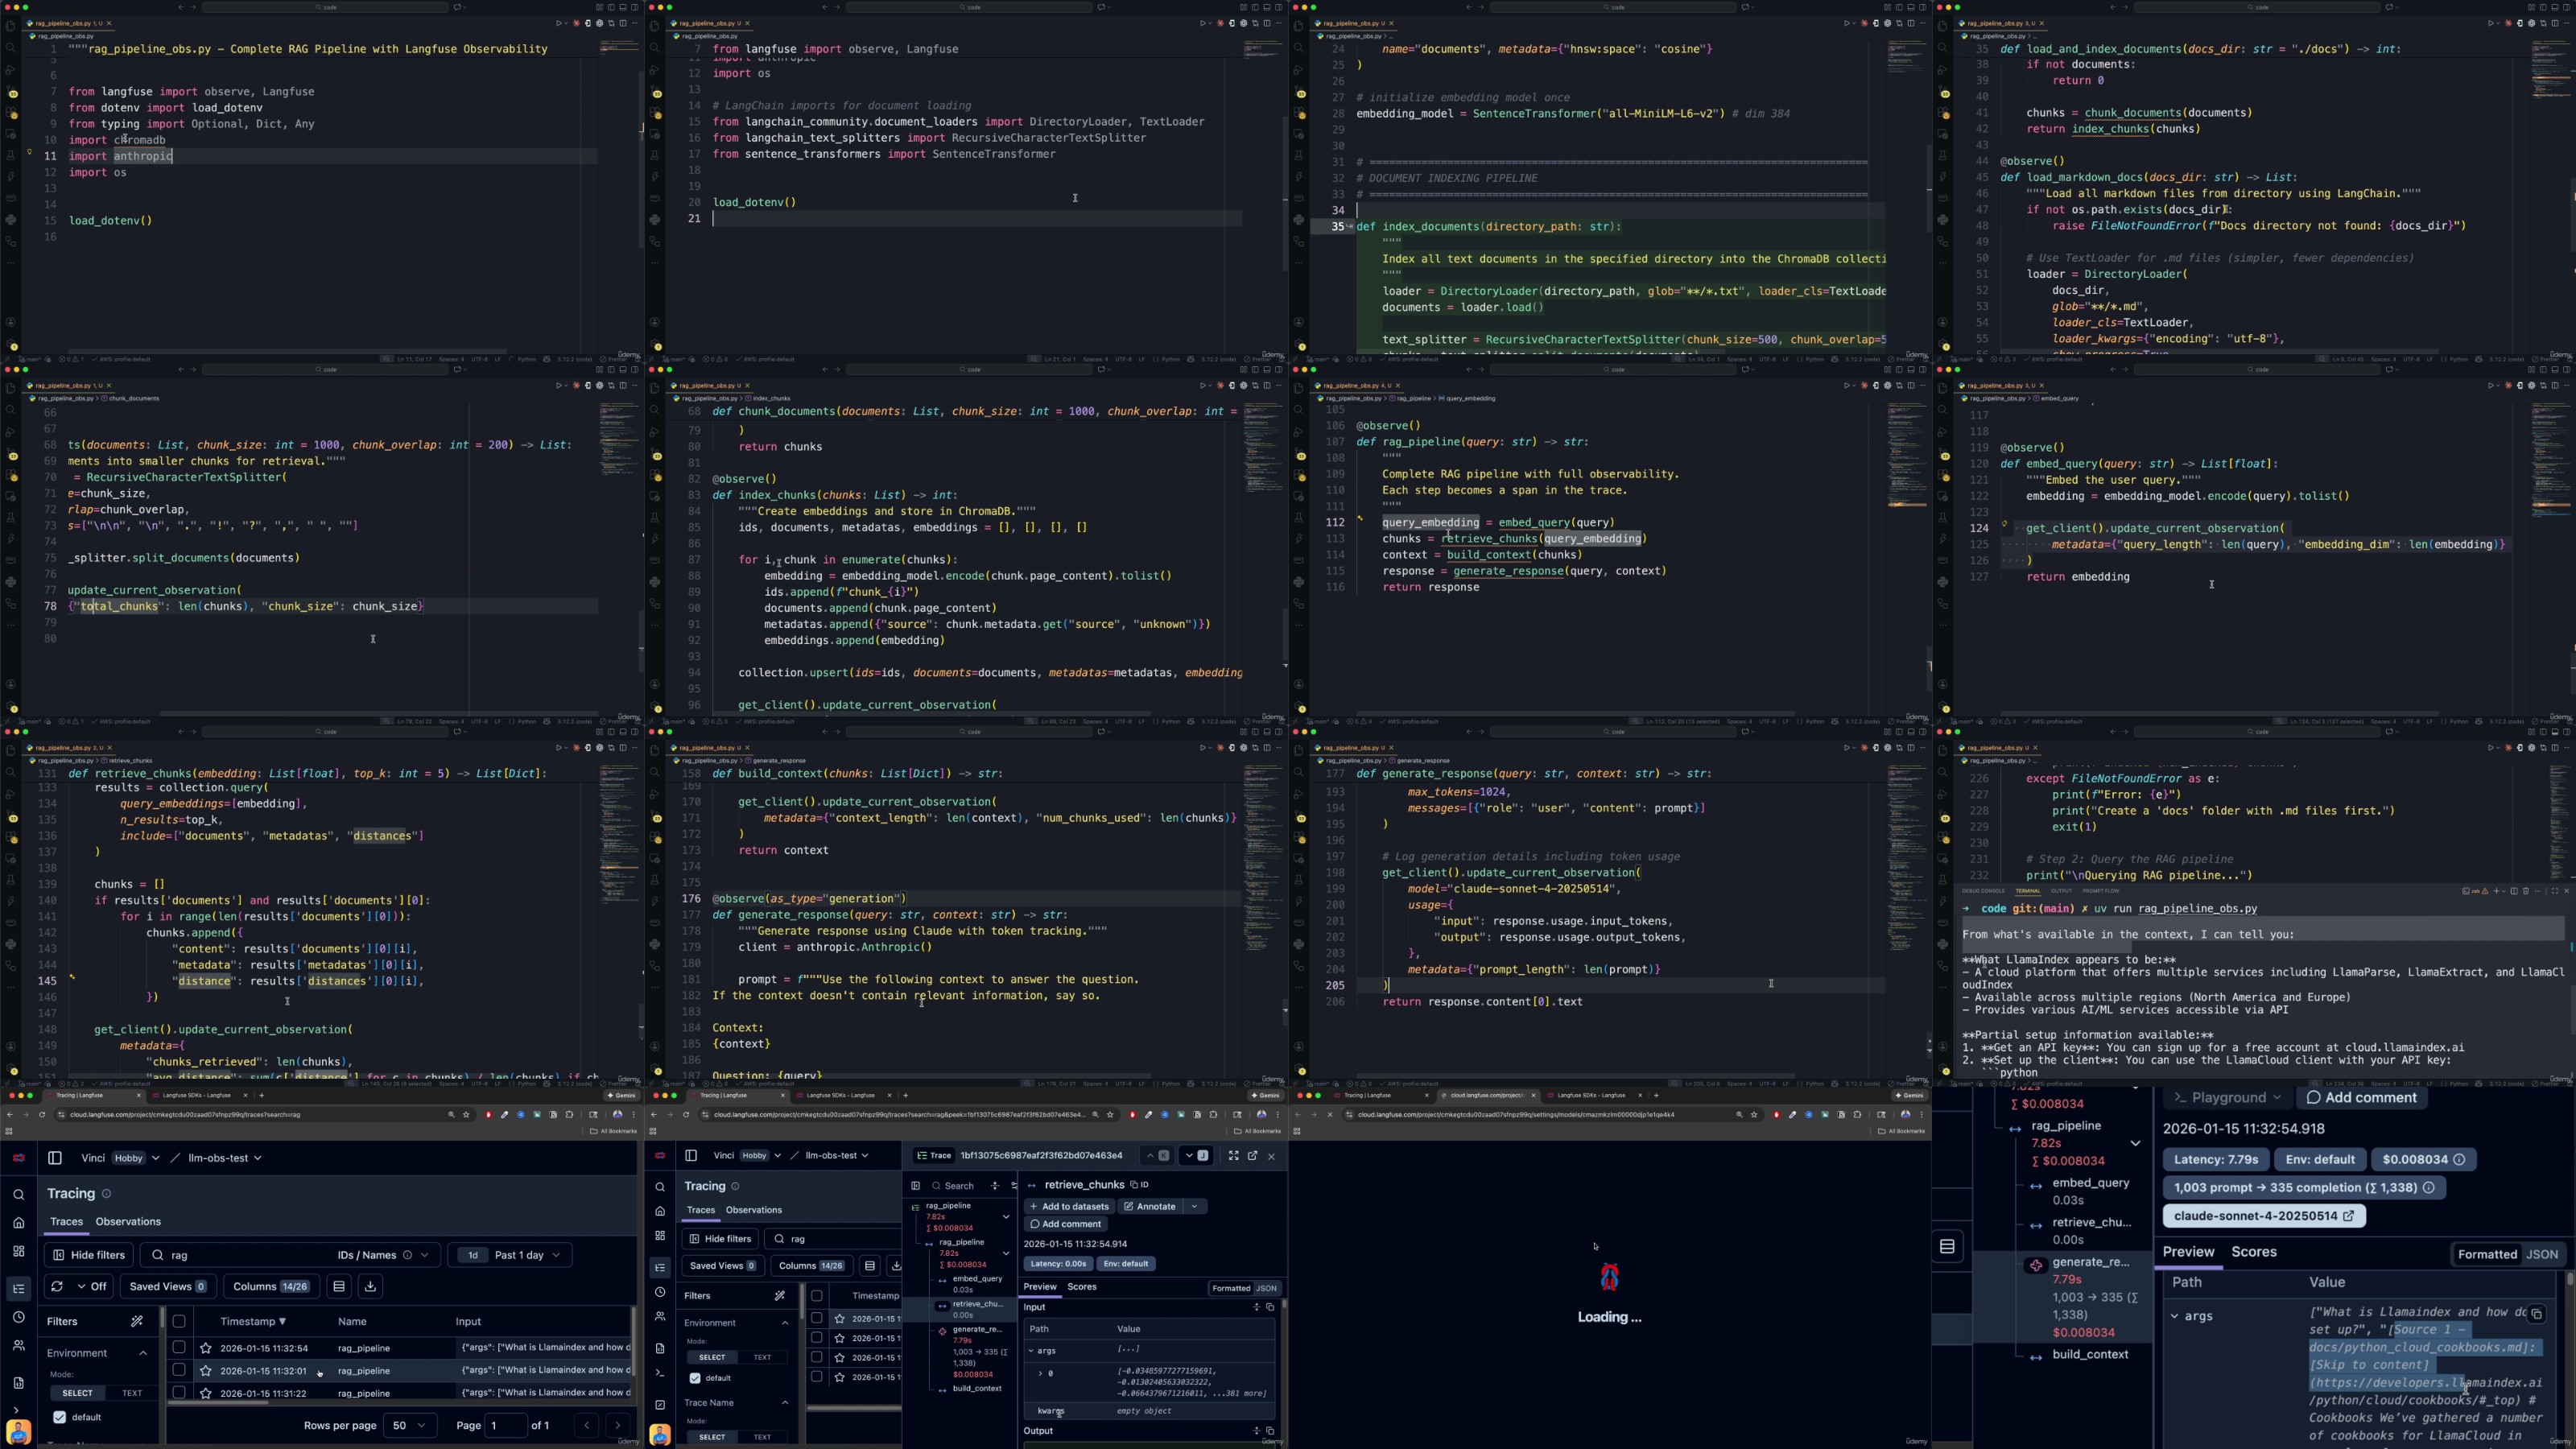Open trace peek panel in fullscreen
This screenshot has width=2576, height=1449.
[x=1233, y=1156]
